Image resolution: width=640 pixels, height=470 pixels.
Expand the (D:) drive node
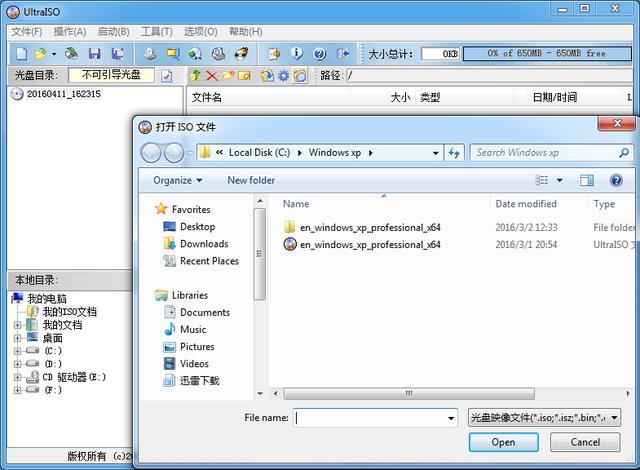(x=17, y=364)
